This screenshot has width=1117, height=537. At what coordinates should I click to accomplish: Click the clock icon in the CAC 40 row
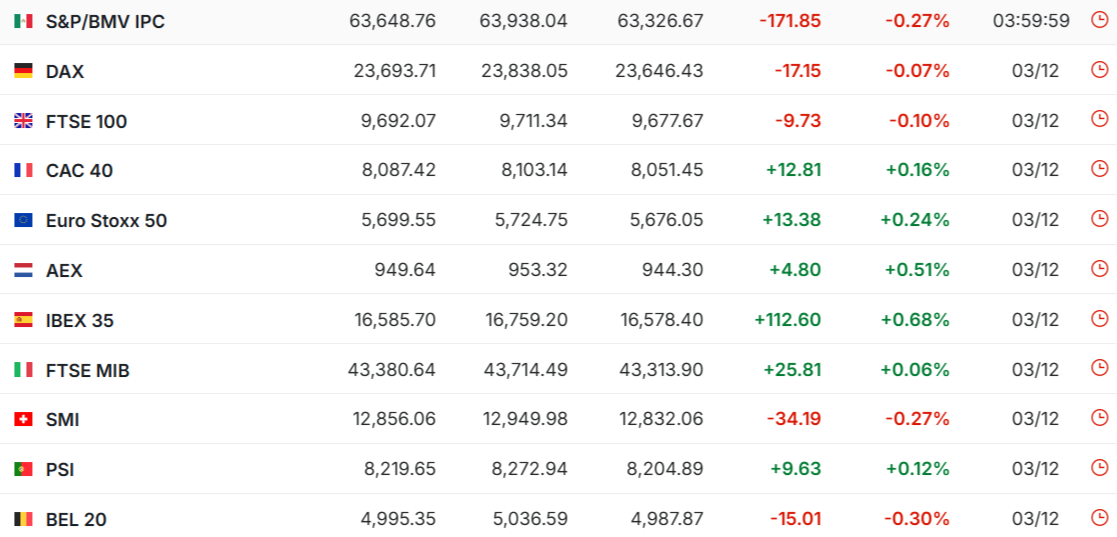point(1099,169)
